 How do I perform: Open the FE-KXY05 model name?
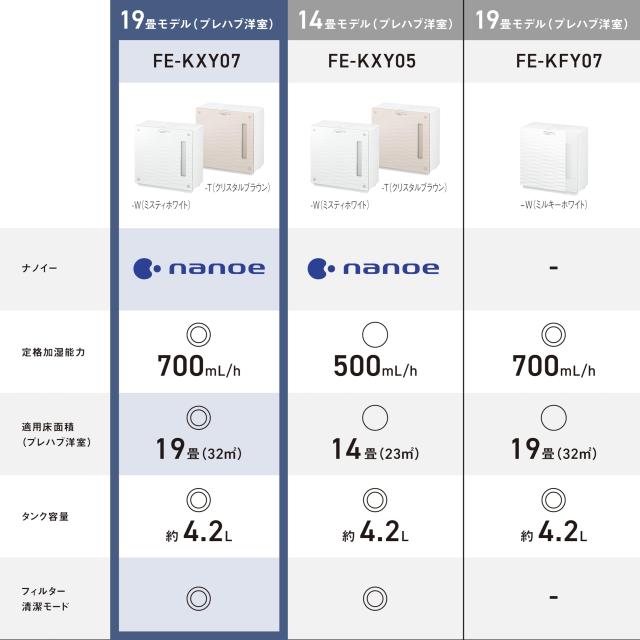tap(372, 61)
